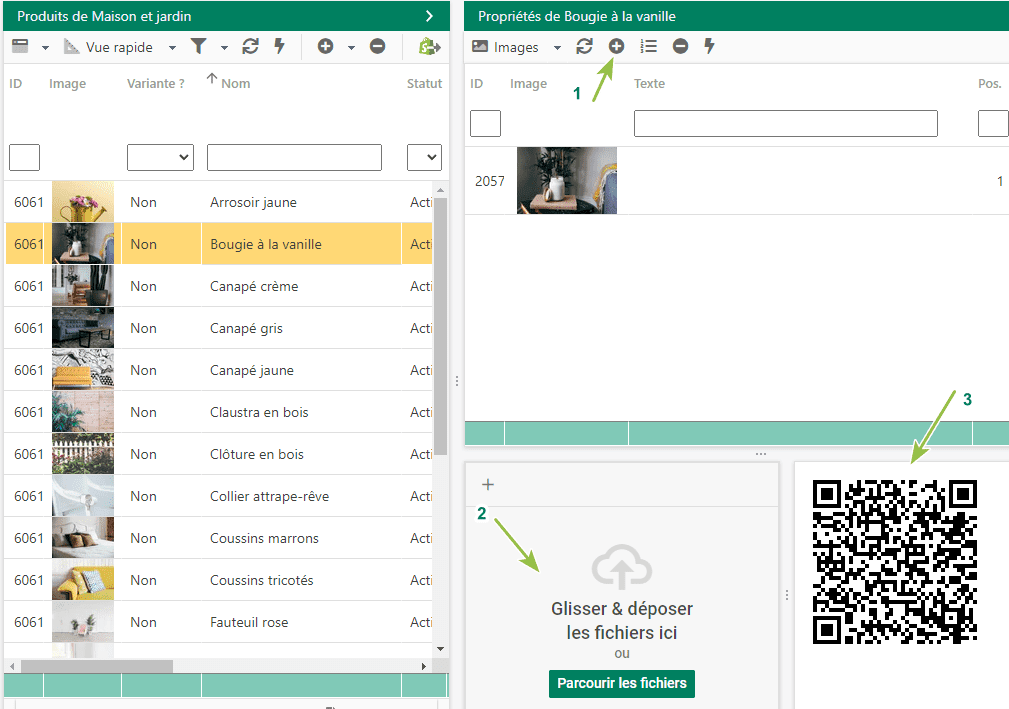Open dropdown arrow beside add product
Screen dimensions: 1009x709
[351, 48]
